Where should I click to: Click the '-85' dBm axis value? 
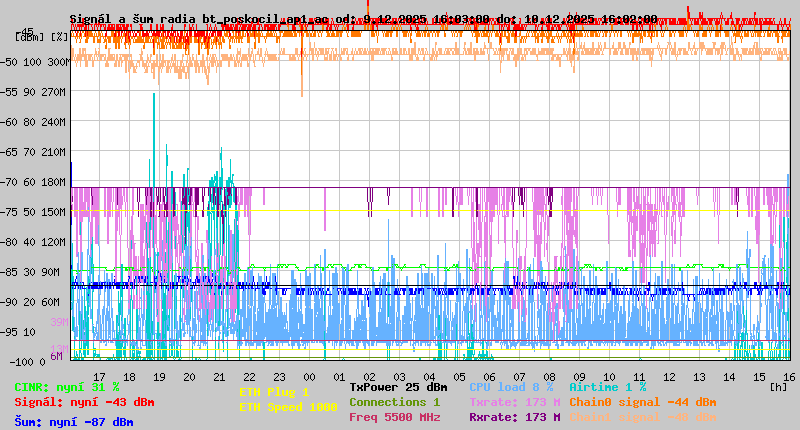coord(9,272)
